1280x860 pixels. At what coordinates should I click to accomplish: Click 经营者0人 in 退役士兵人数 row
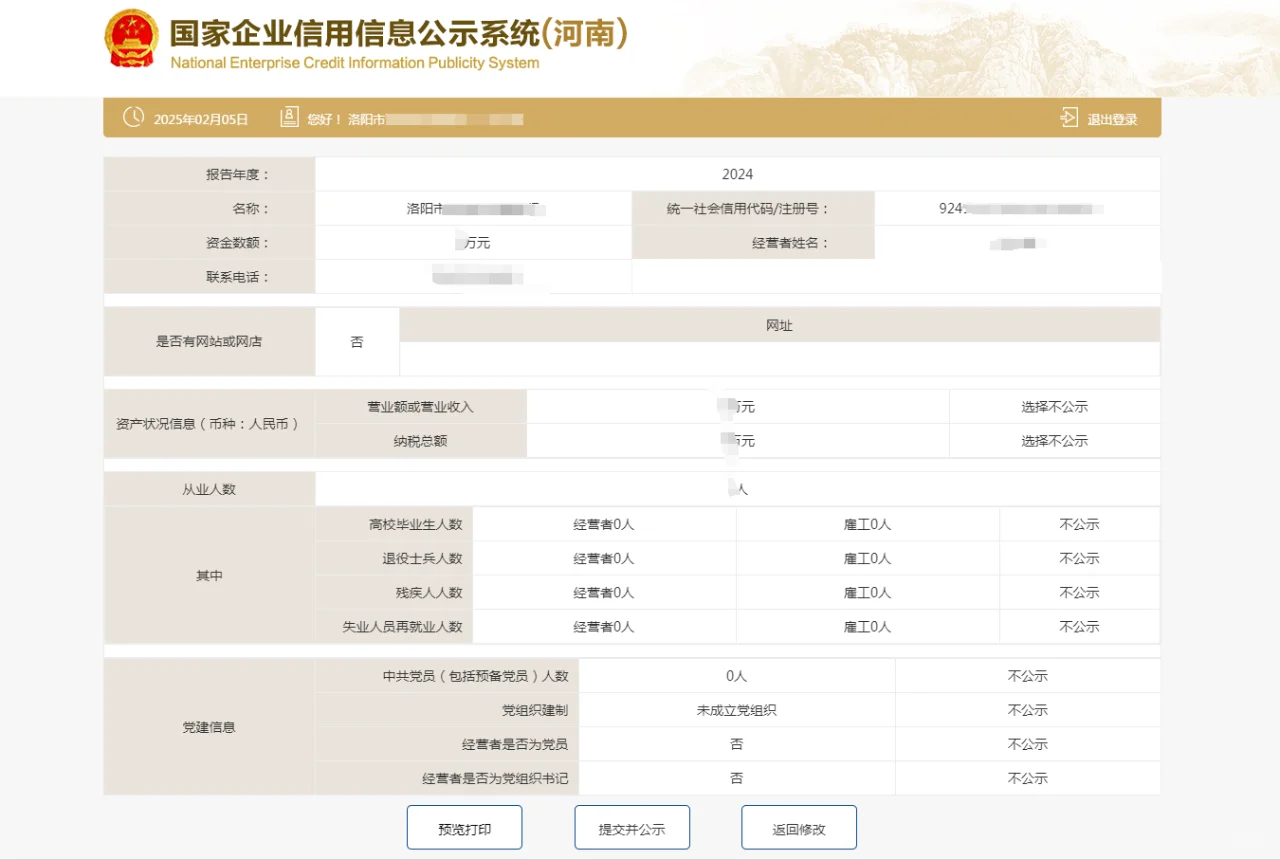(x=604, y=558)
